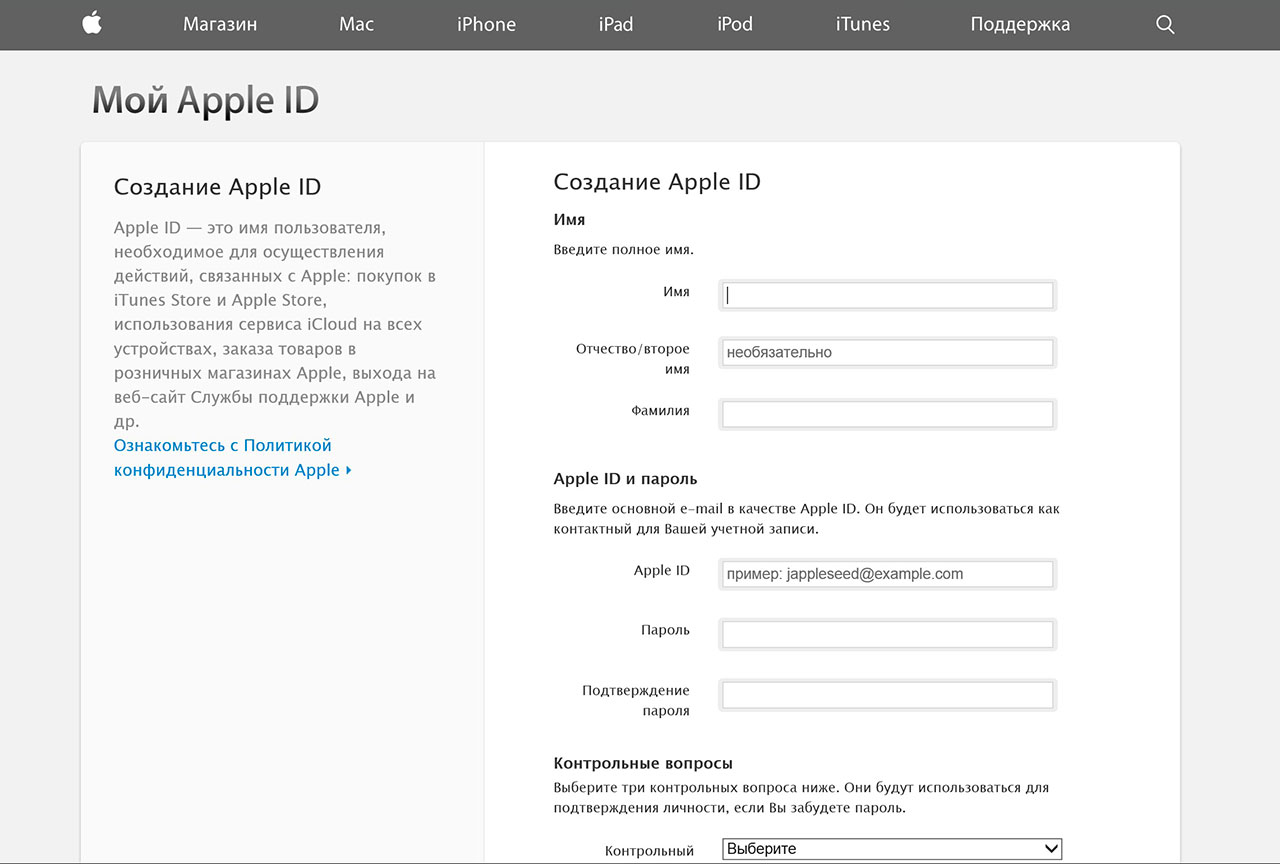Click the bold Имя section heading

[570, 219]
